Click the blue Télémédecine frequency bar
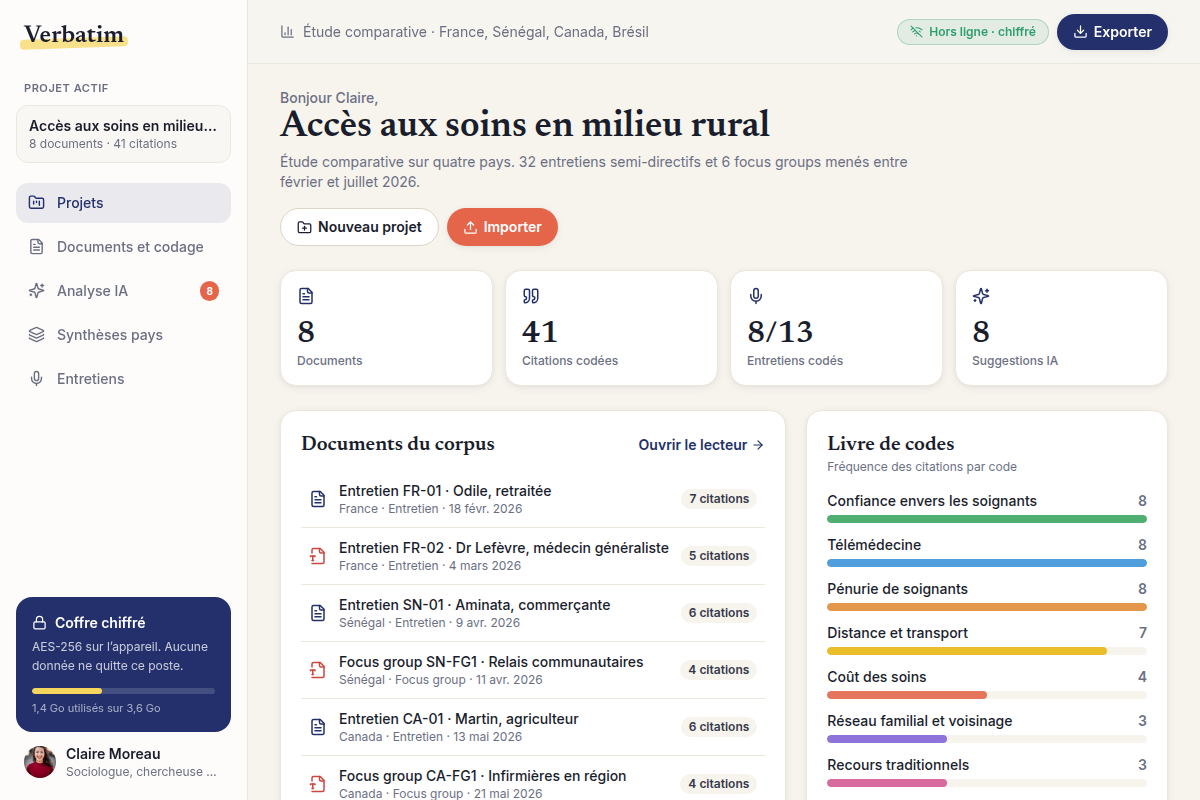 pos(987,563)
